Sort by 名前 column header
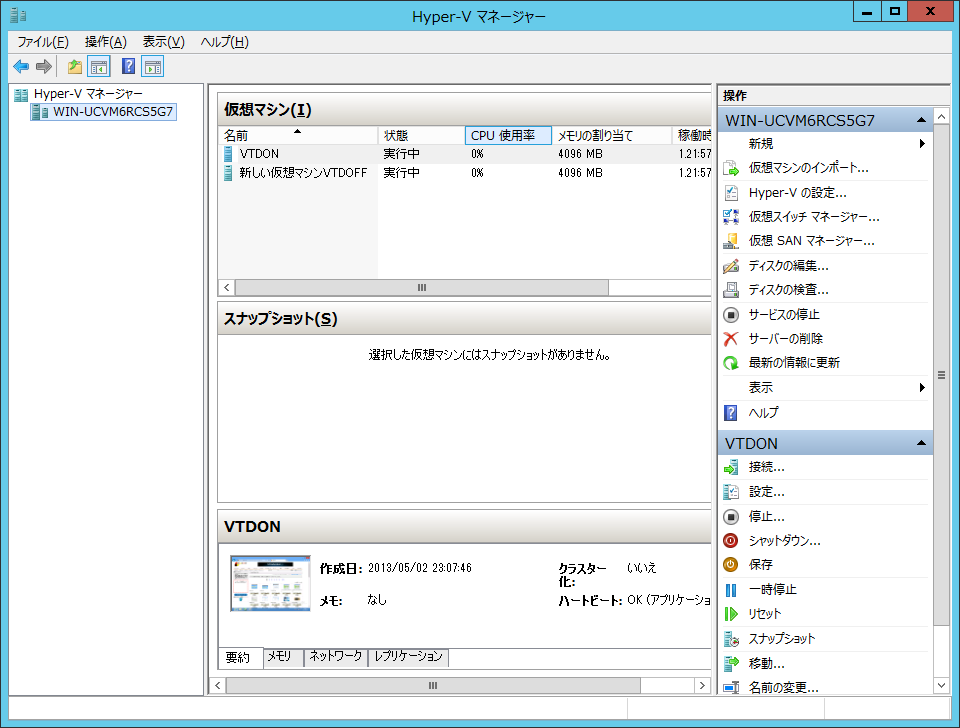 (298, 135)
